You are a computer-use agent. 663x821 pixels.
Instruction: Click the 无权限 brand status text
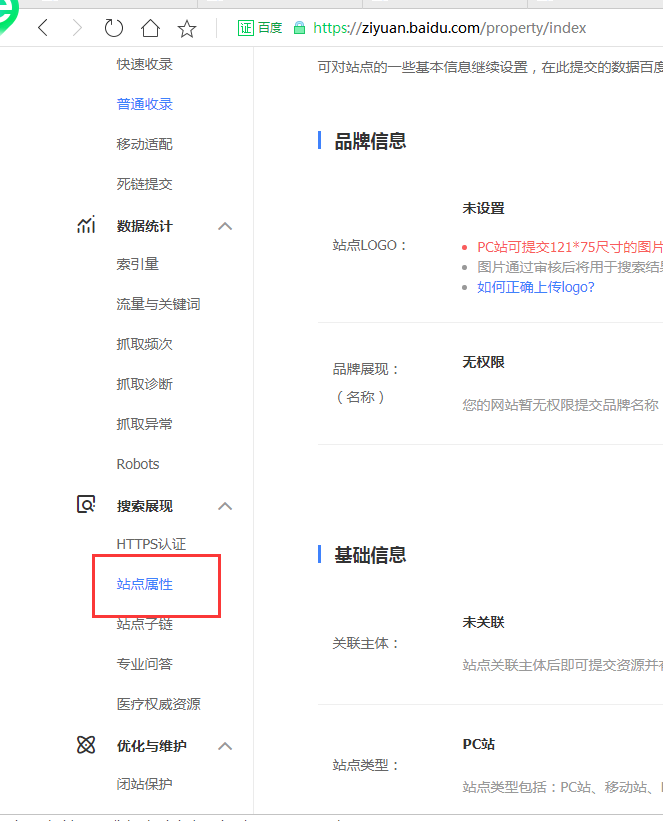(x=483, y=362)
